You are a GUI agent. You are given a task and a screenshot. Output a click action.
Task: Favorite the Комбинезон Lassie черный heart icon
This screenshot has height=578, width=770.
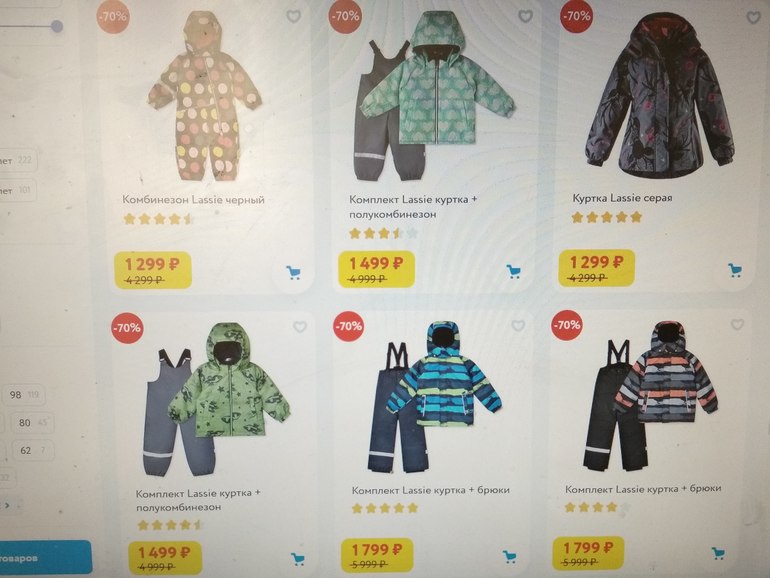click(x=294, y=17)
